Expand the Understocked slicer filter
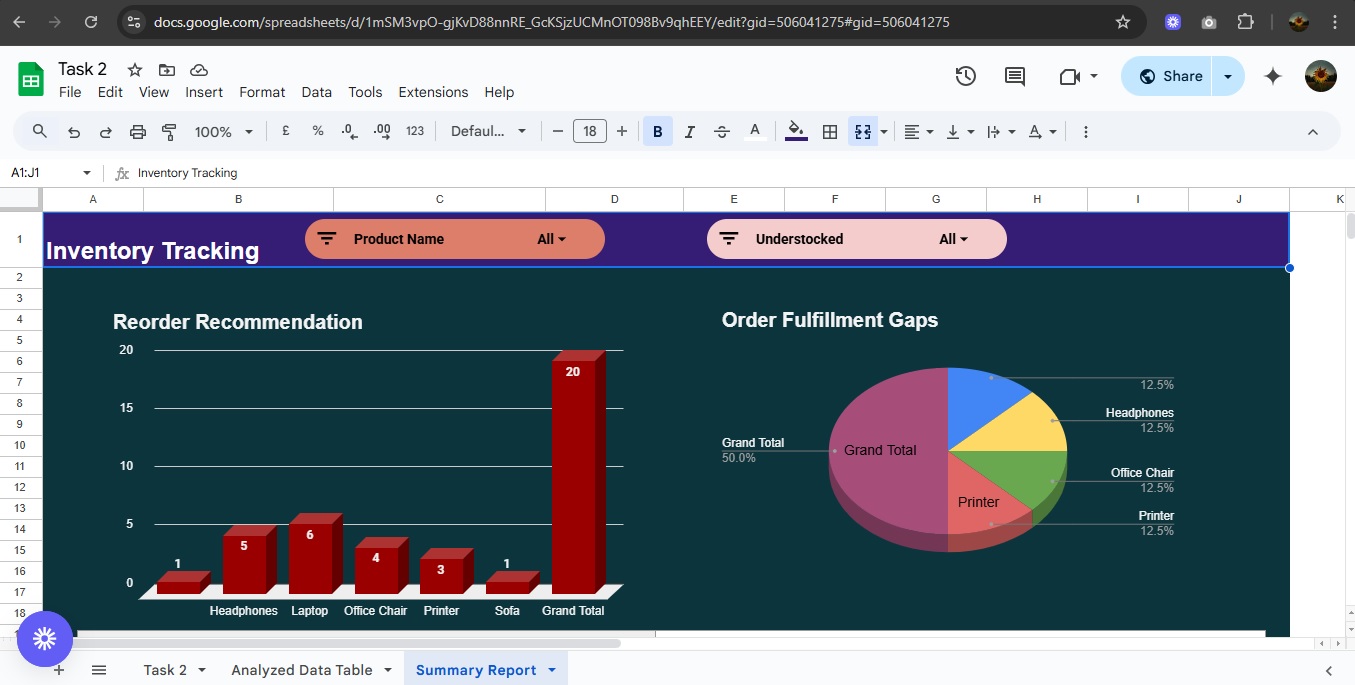The width and height of the screenshot is (1355, 685). pos(953,239)
